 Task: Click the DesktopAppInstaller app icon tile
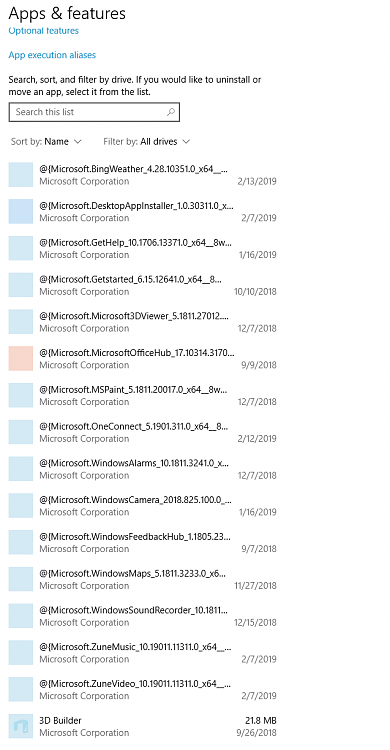(21, 211)
